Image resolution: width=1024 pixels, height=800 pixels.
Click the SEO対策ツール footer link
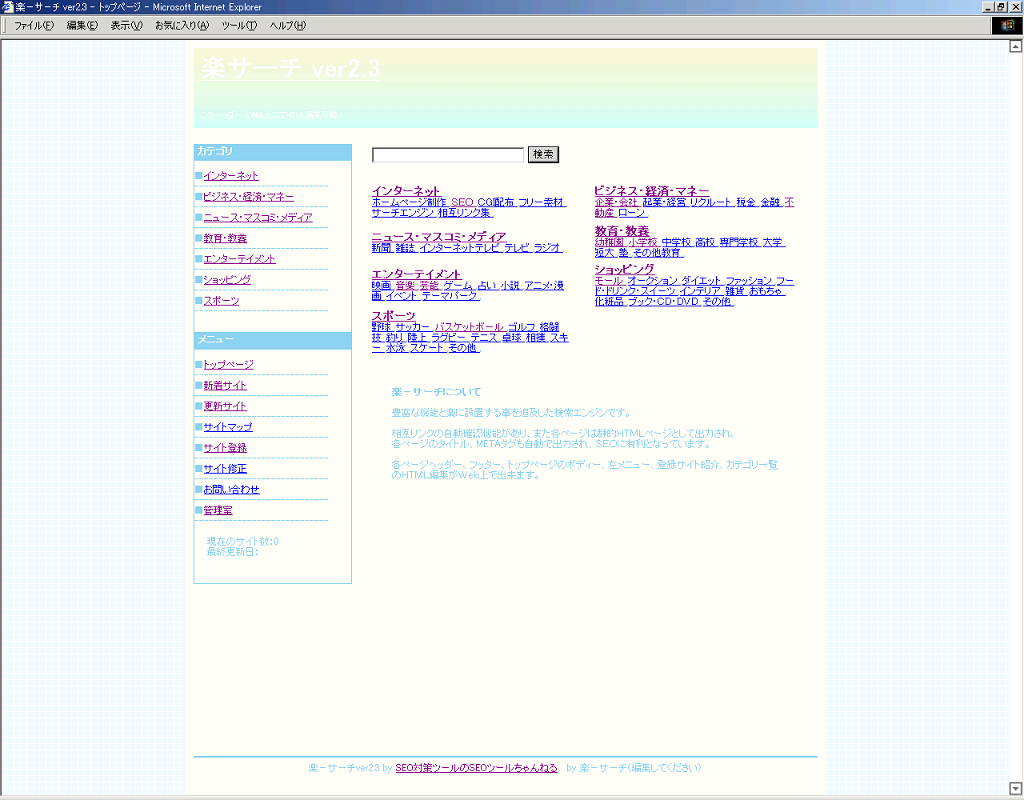[x=476, y=768]
